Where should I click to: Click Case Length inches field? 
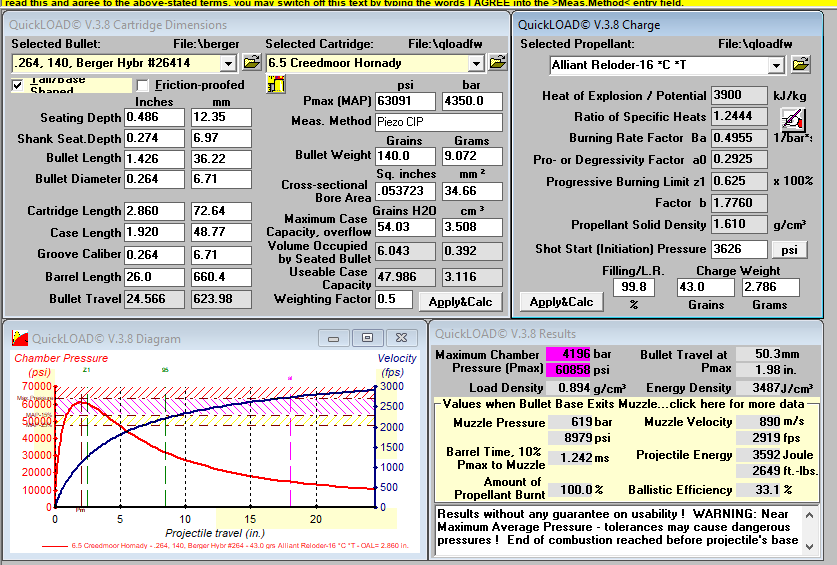(154, 233)
